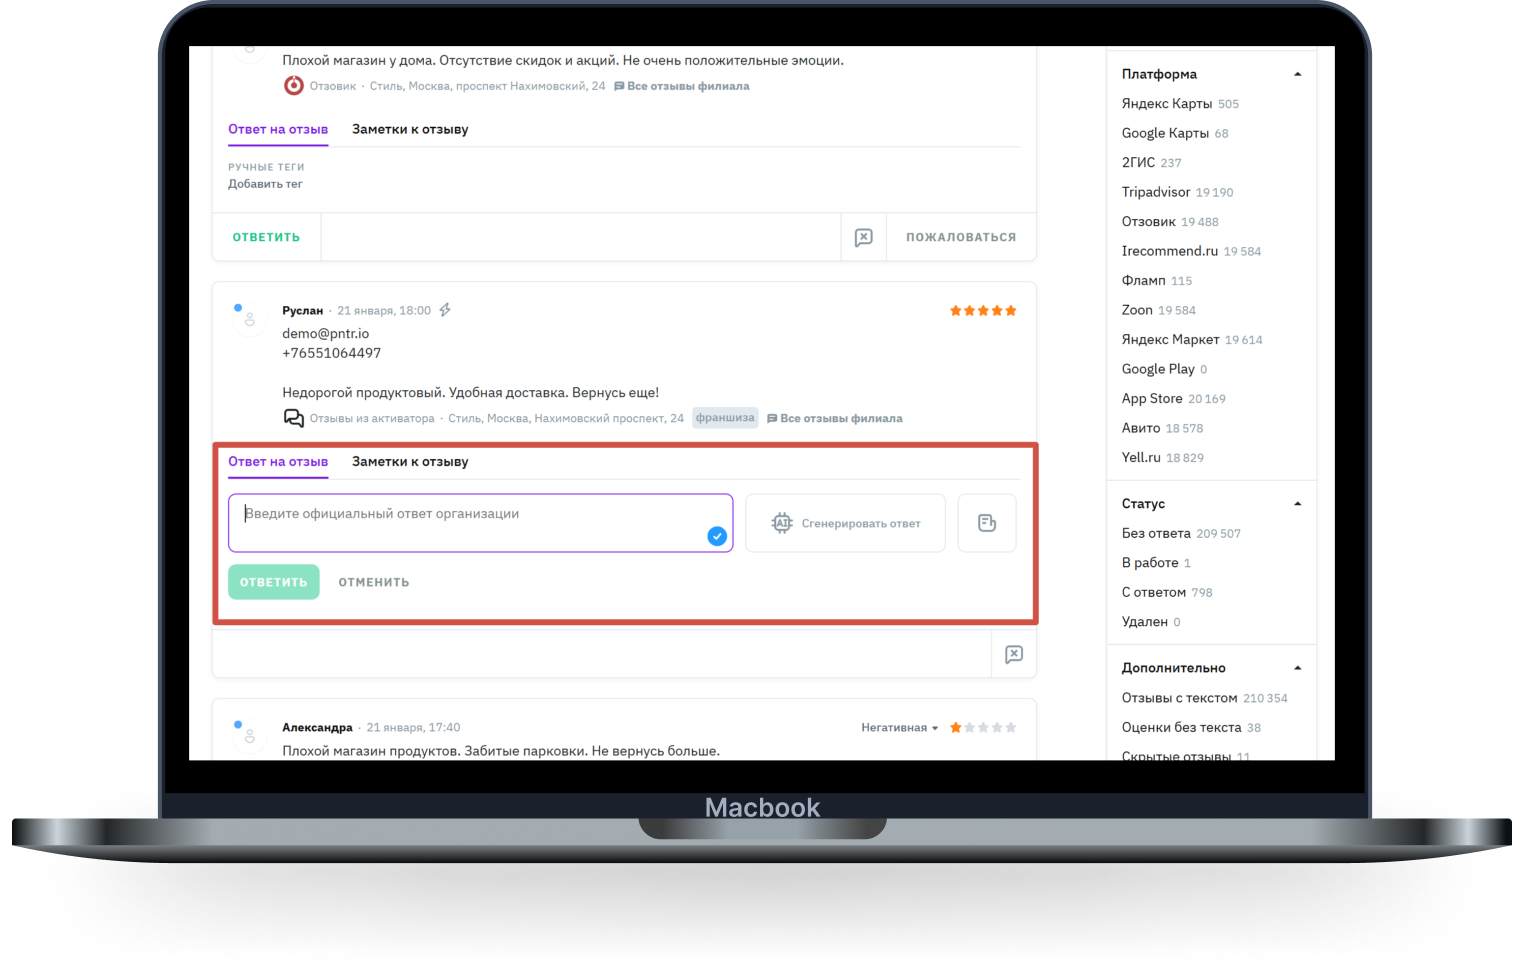Click the lightning icon next to Ruslan's date

(x=445, y=310)
